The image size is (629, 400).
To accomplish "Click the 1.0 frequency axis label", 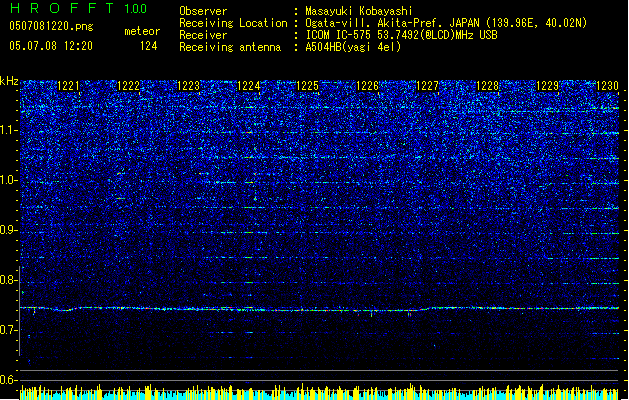I will [9, 180].
